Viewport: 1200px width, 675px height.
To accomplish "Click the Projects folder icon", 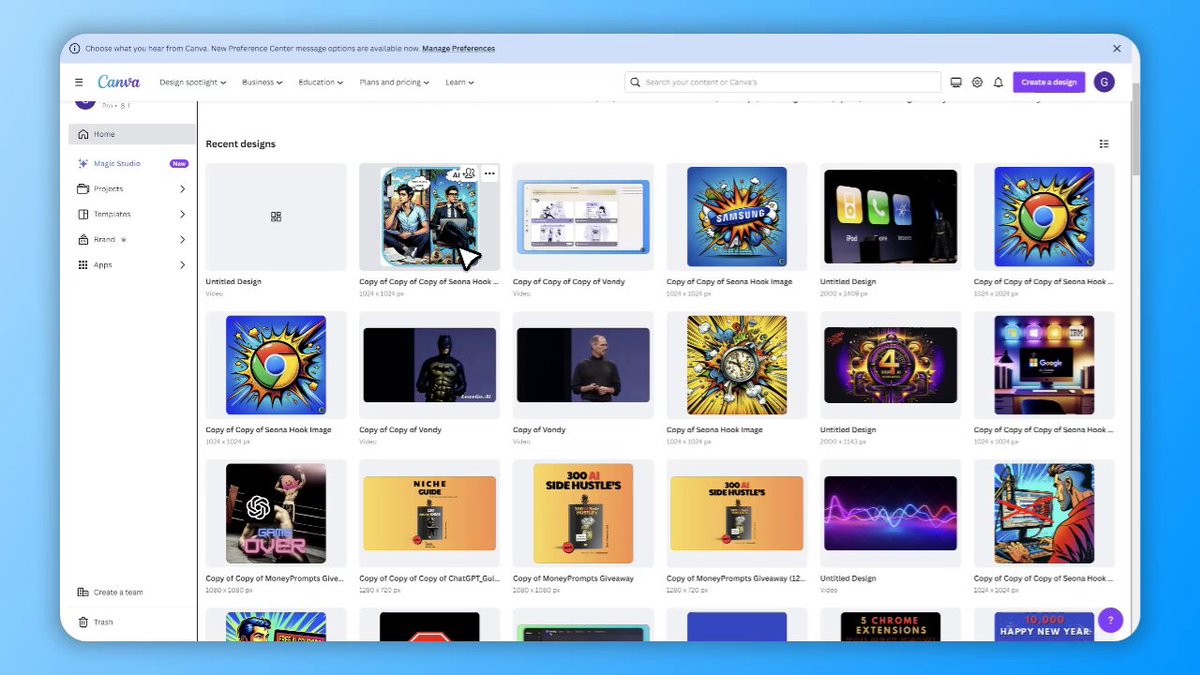I will pos(84,189).
